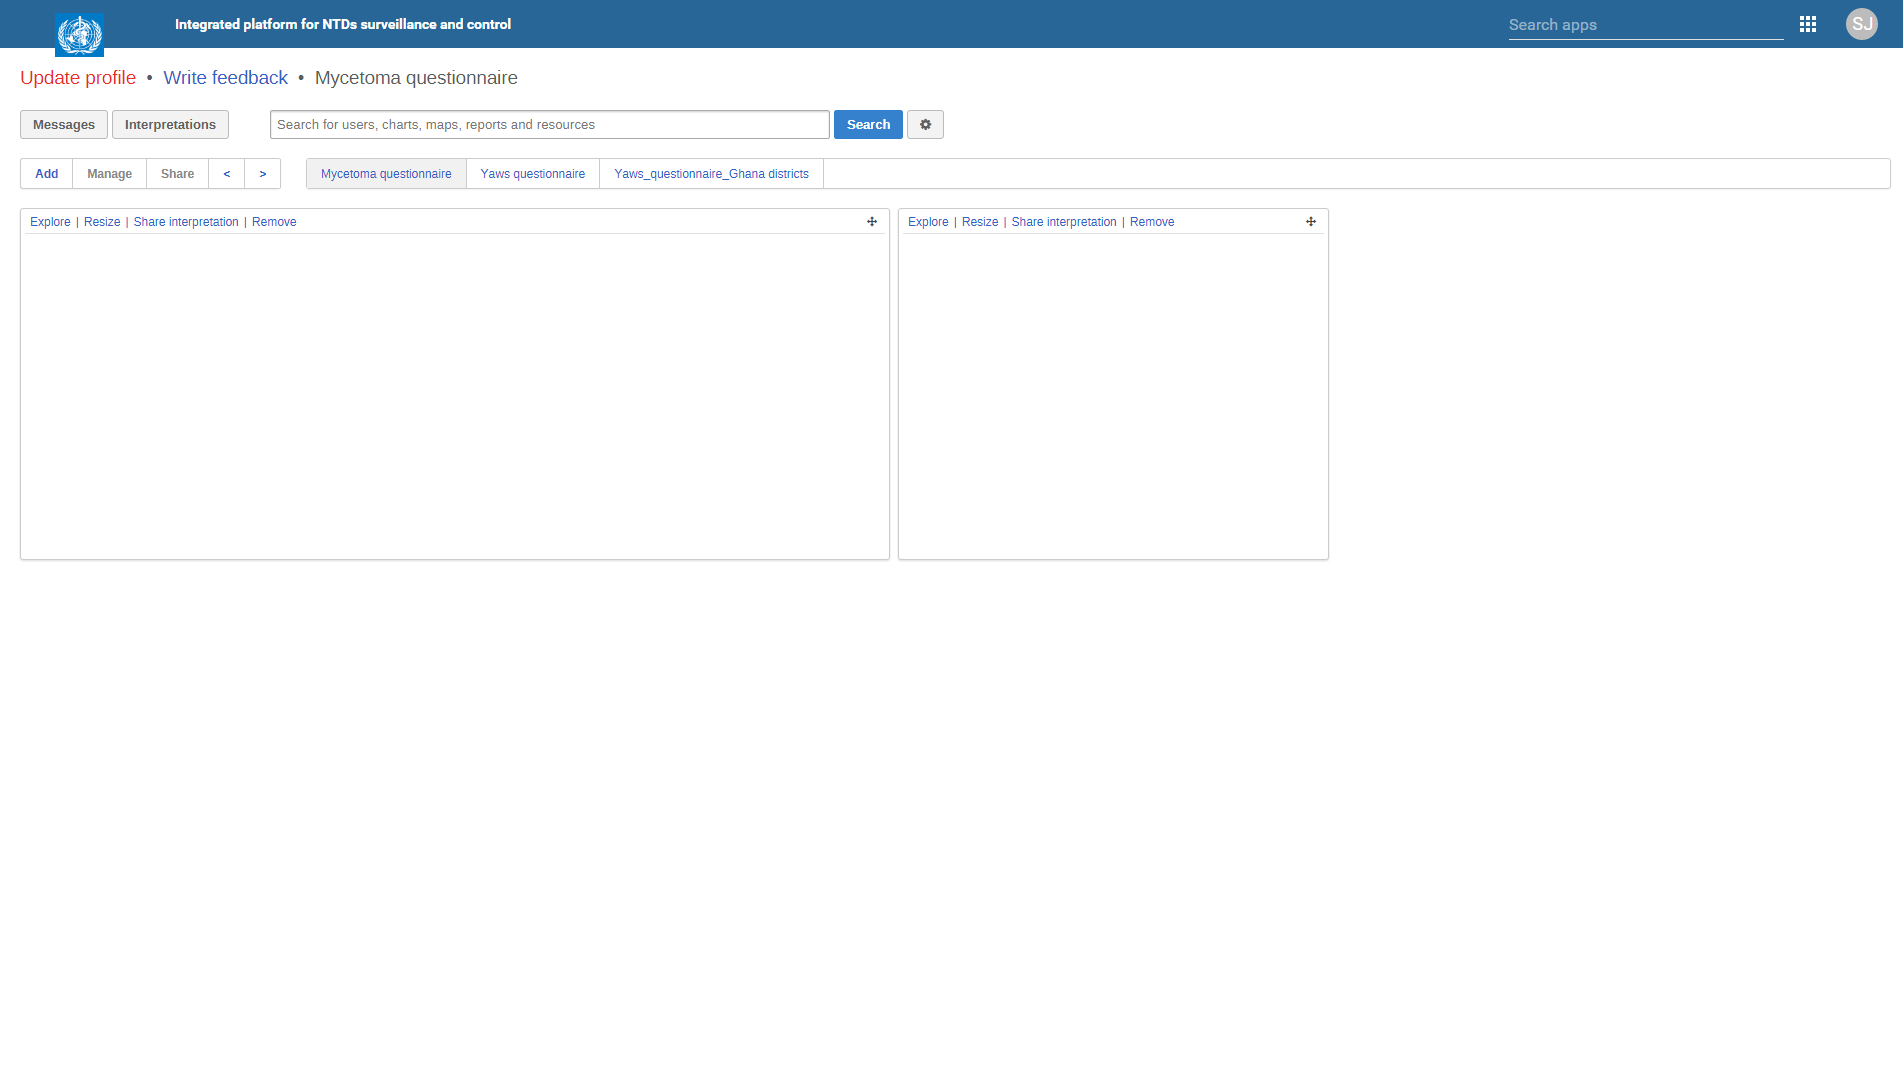Open the SJ user profile avatar

tap(1861, 24)
